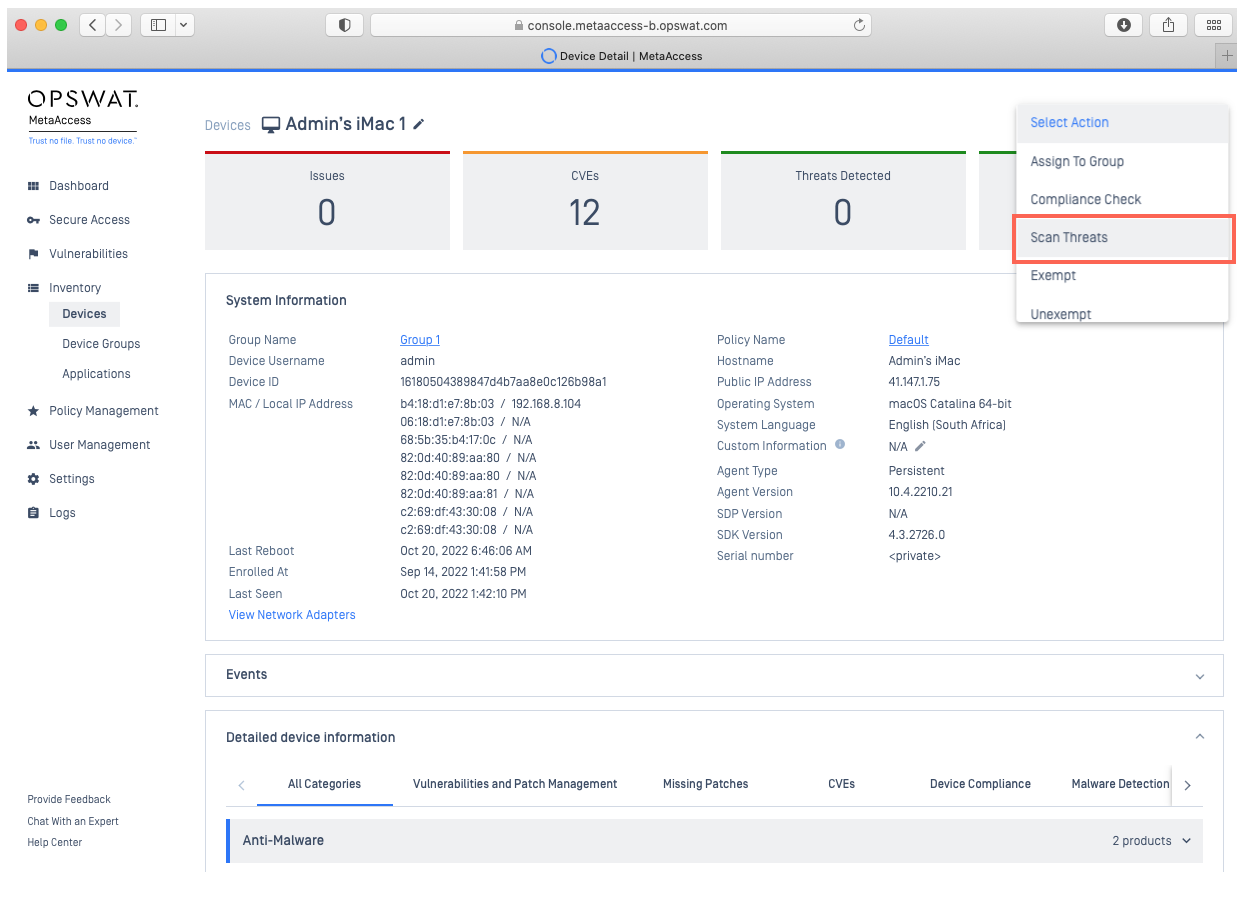Open Default policy link
This screenshot has width=1241, height=923.
909,340
